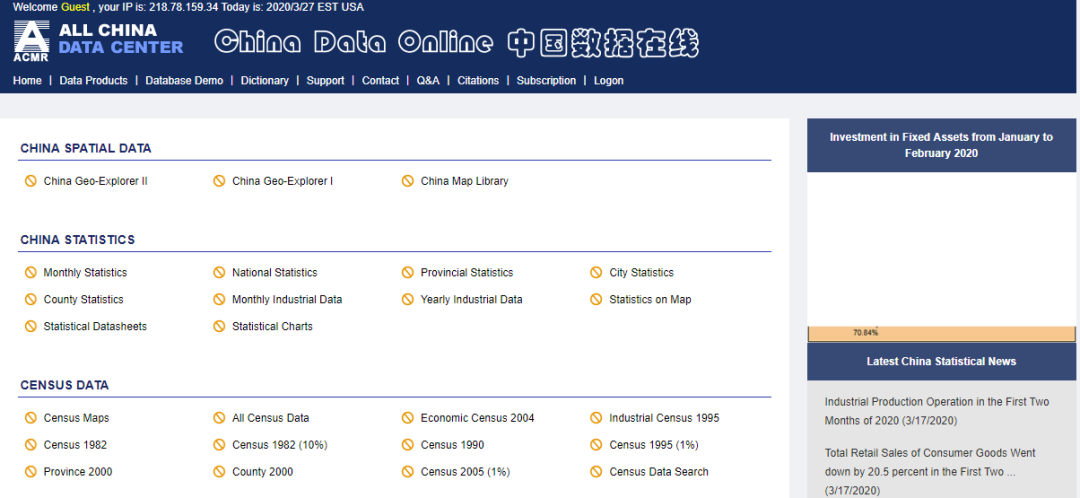1080x498 pixels.
Task: Click the ACMR All China Data Center logo
Action: [x=98, y=42]
